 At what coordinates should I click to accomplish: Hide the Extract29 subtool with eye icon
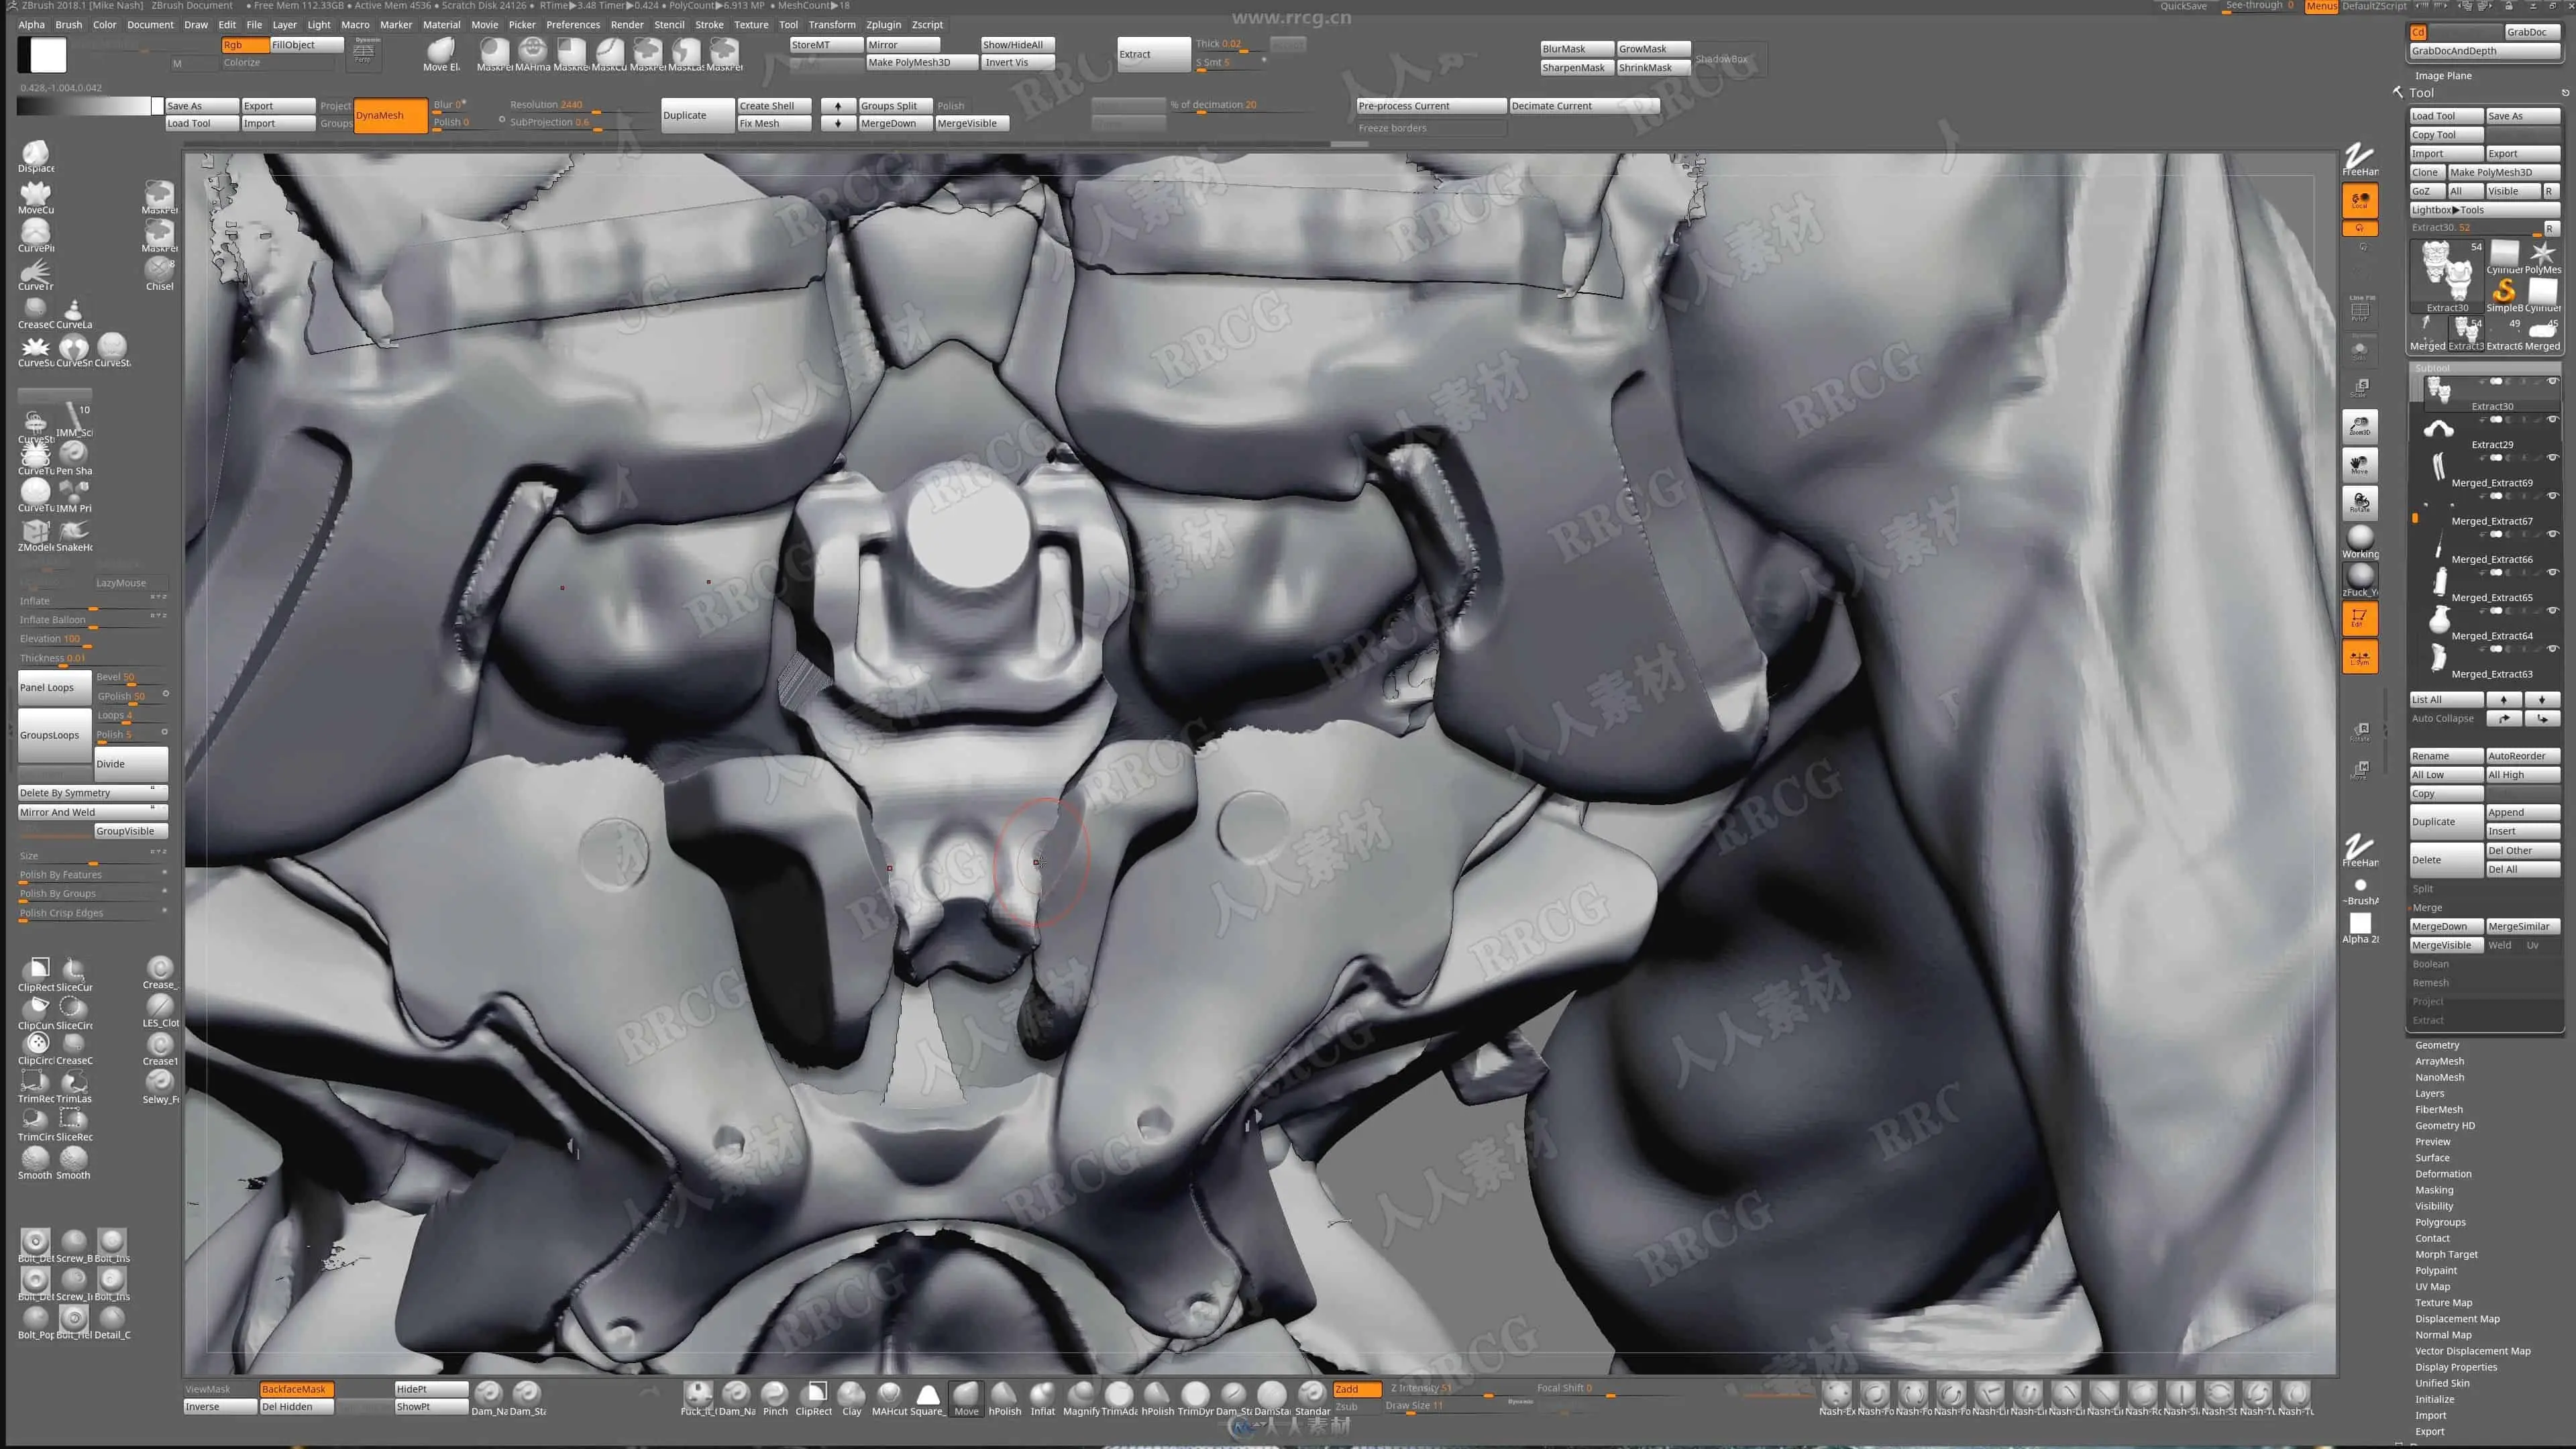pos(2552,419)
